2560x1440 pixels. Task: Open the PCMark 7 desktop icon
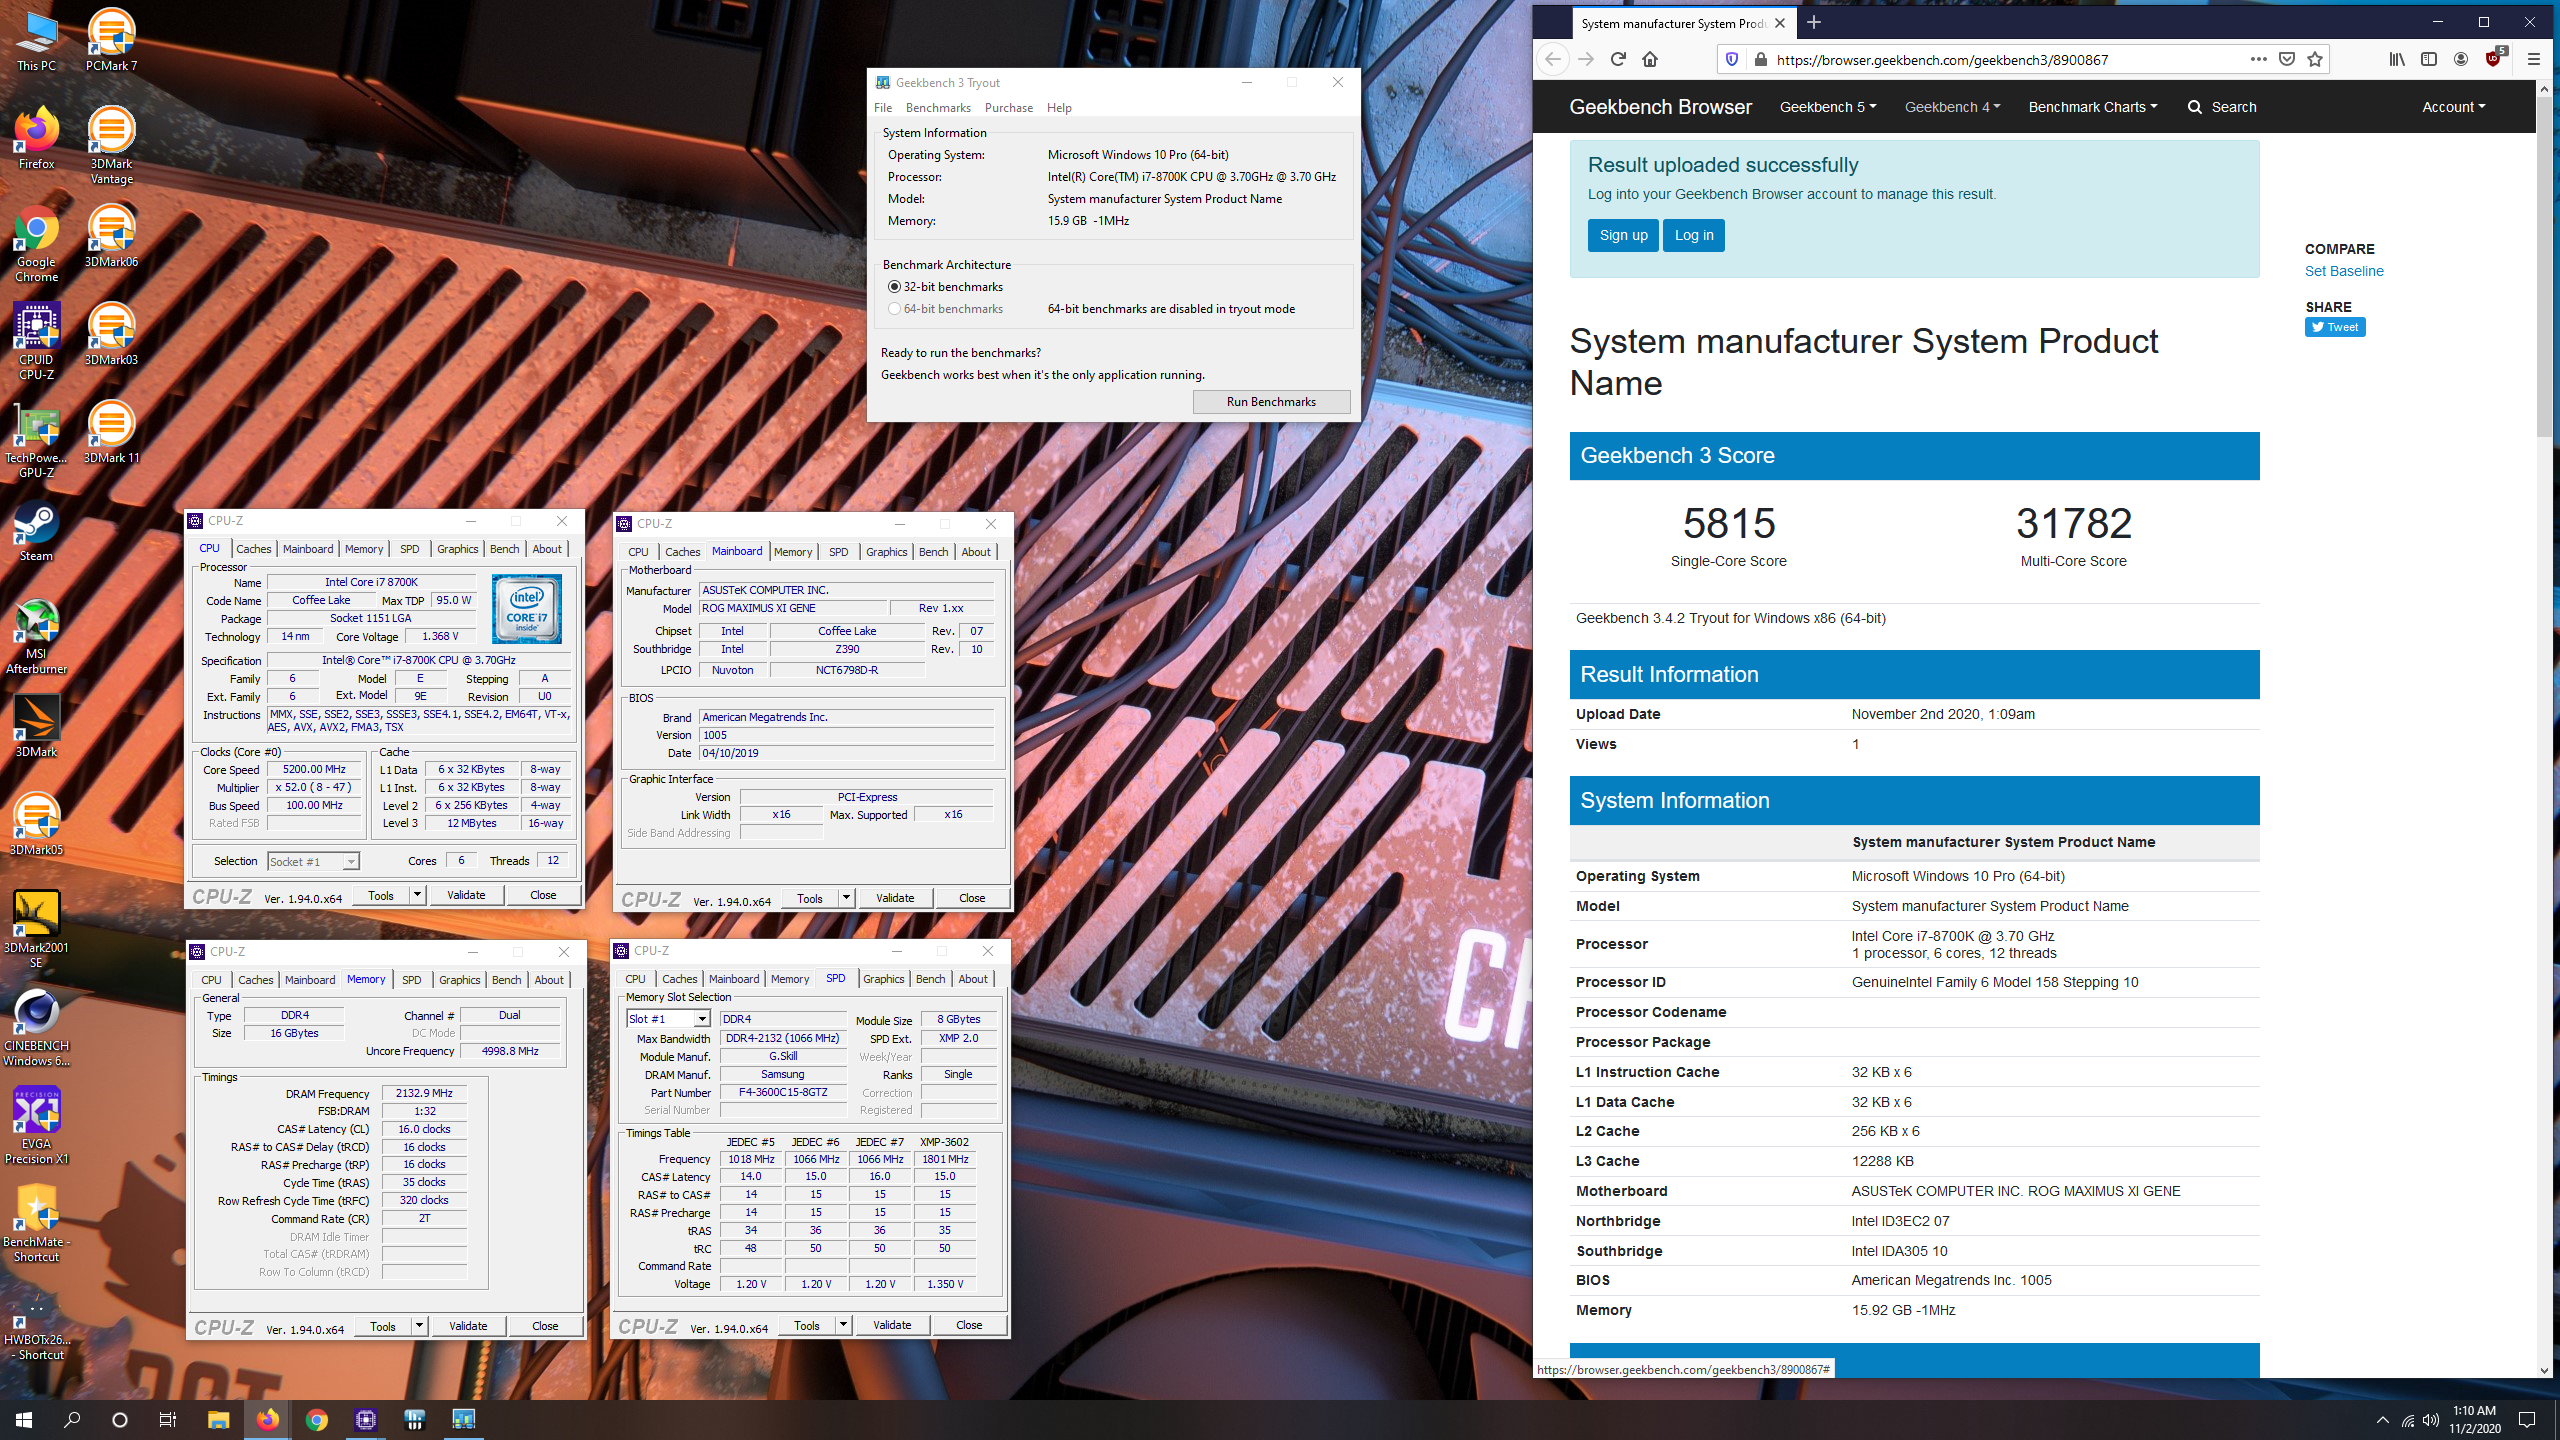(x=111, y=40)
